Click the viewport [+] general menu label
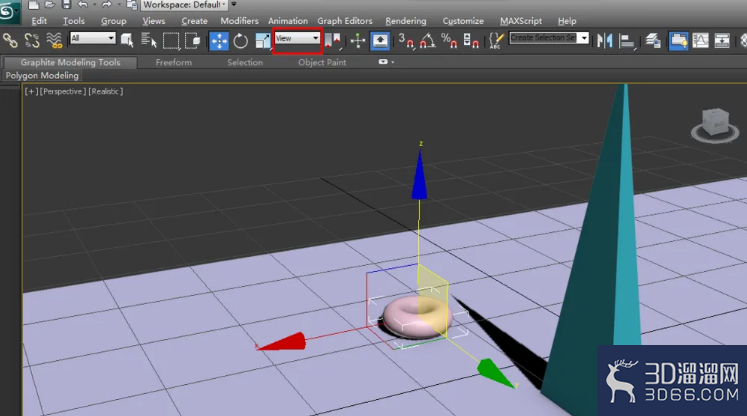The width and height of the screenshot is (747, 416). 31,91
